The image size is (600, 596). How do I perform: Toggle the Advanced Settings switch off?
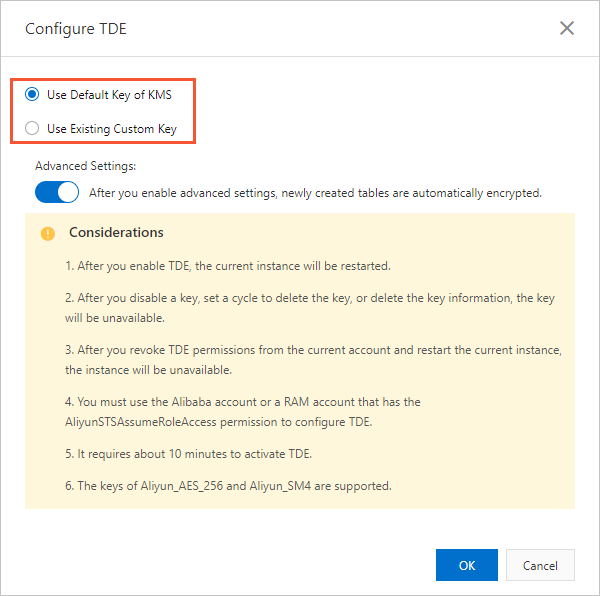pyautogui.click(x=57, y=192)
